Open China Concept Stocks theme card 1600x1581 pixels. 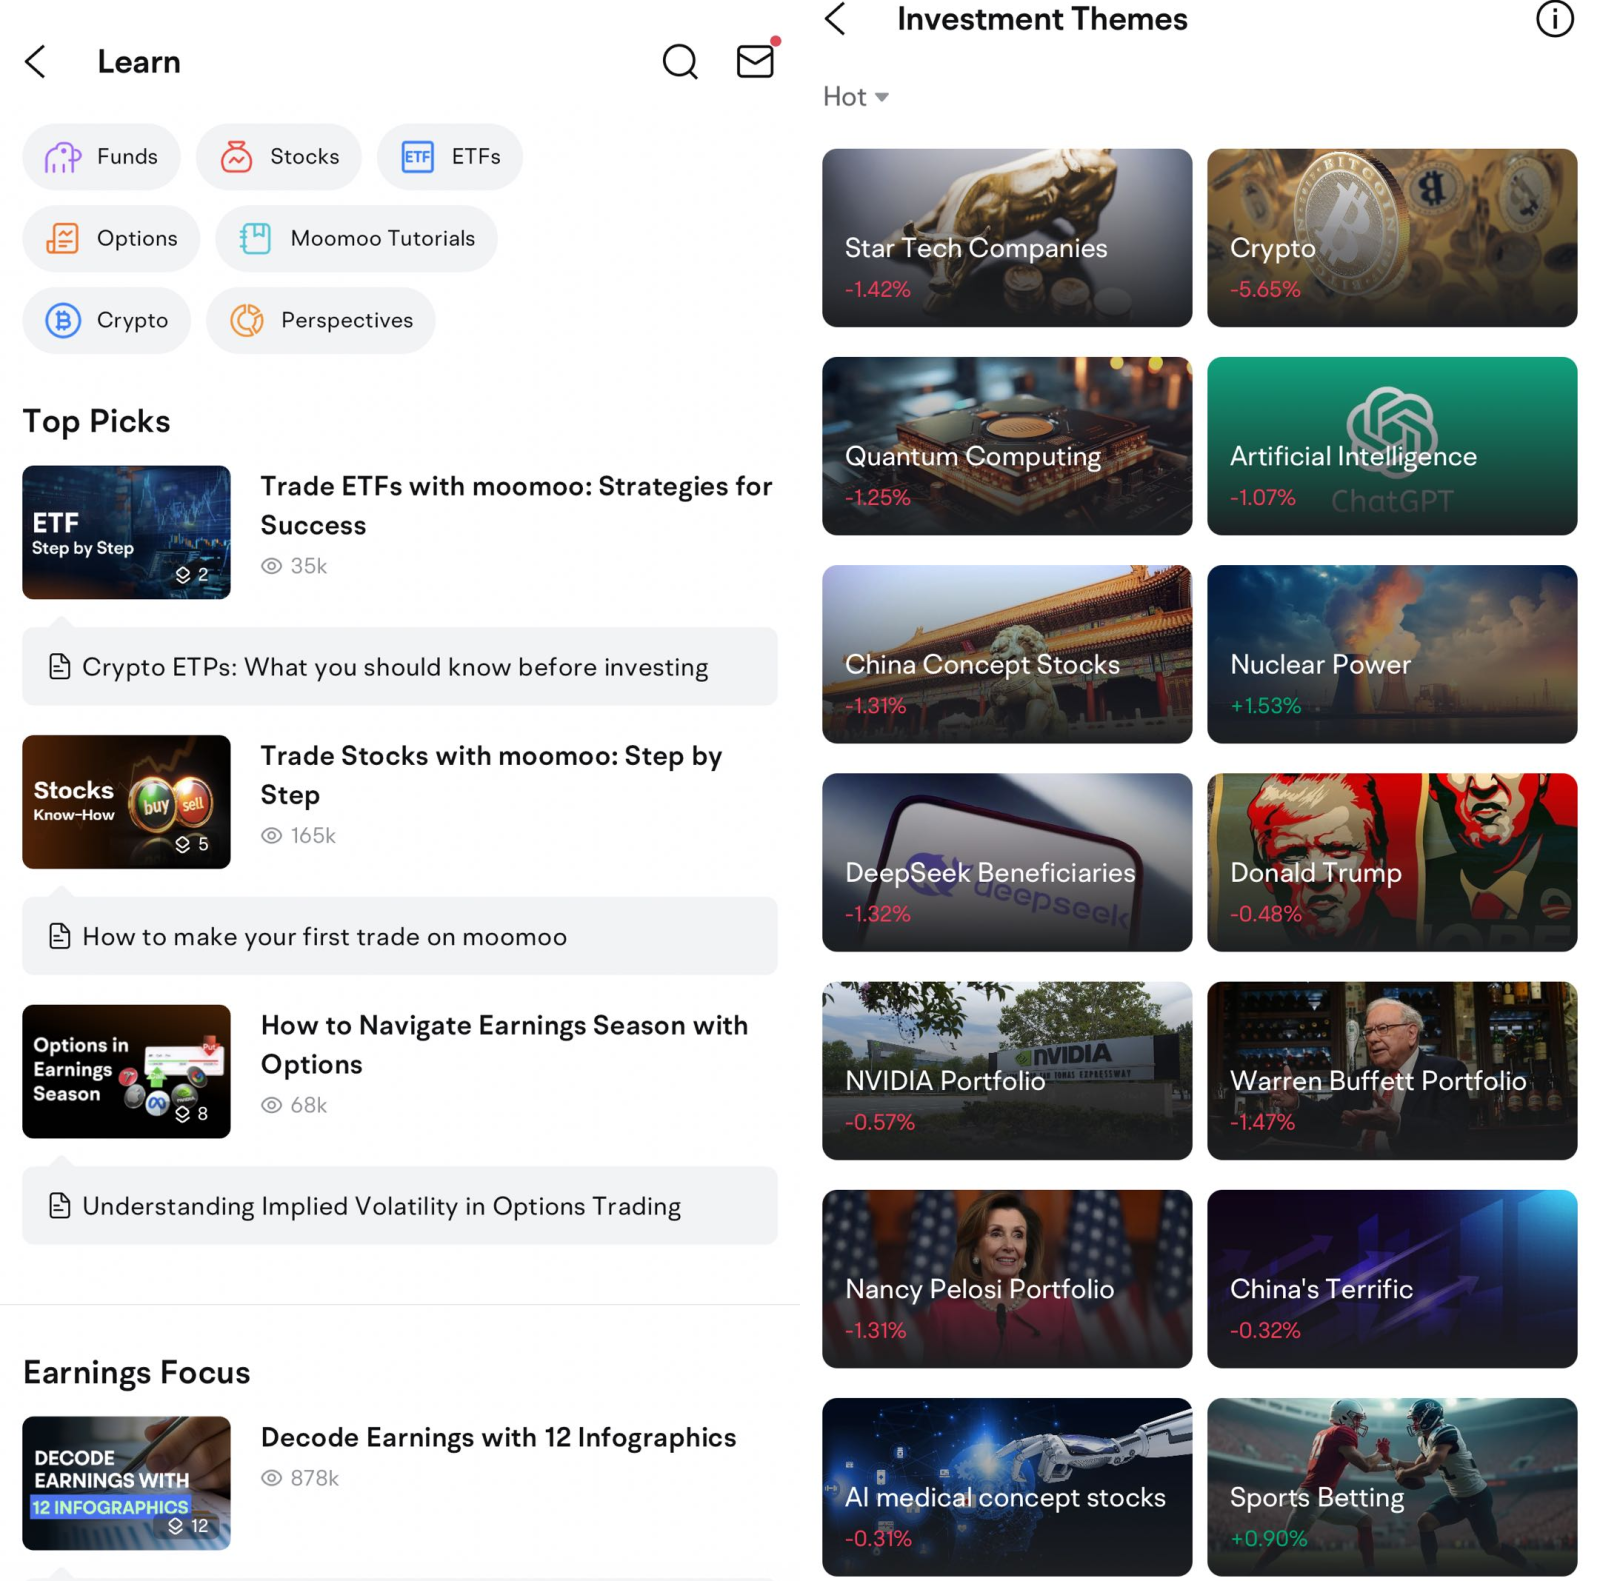[1007, 654]
